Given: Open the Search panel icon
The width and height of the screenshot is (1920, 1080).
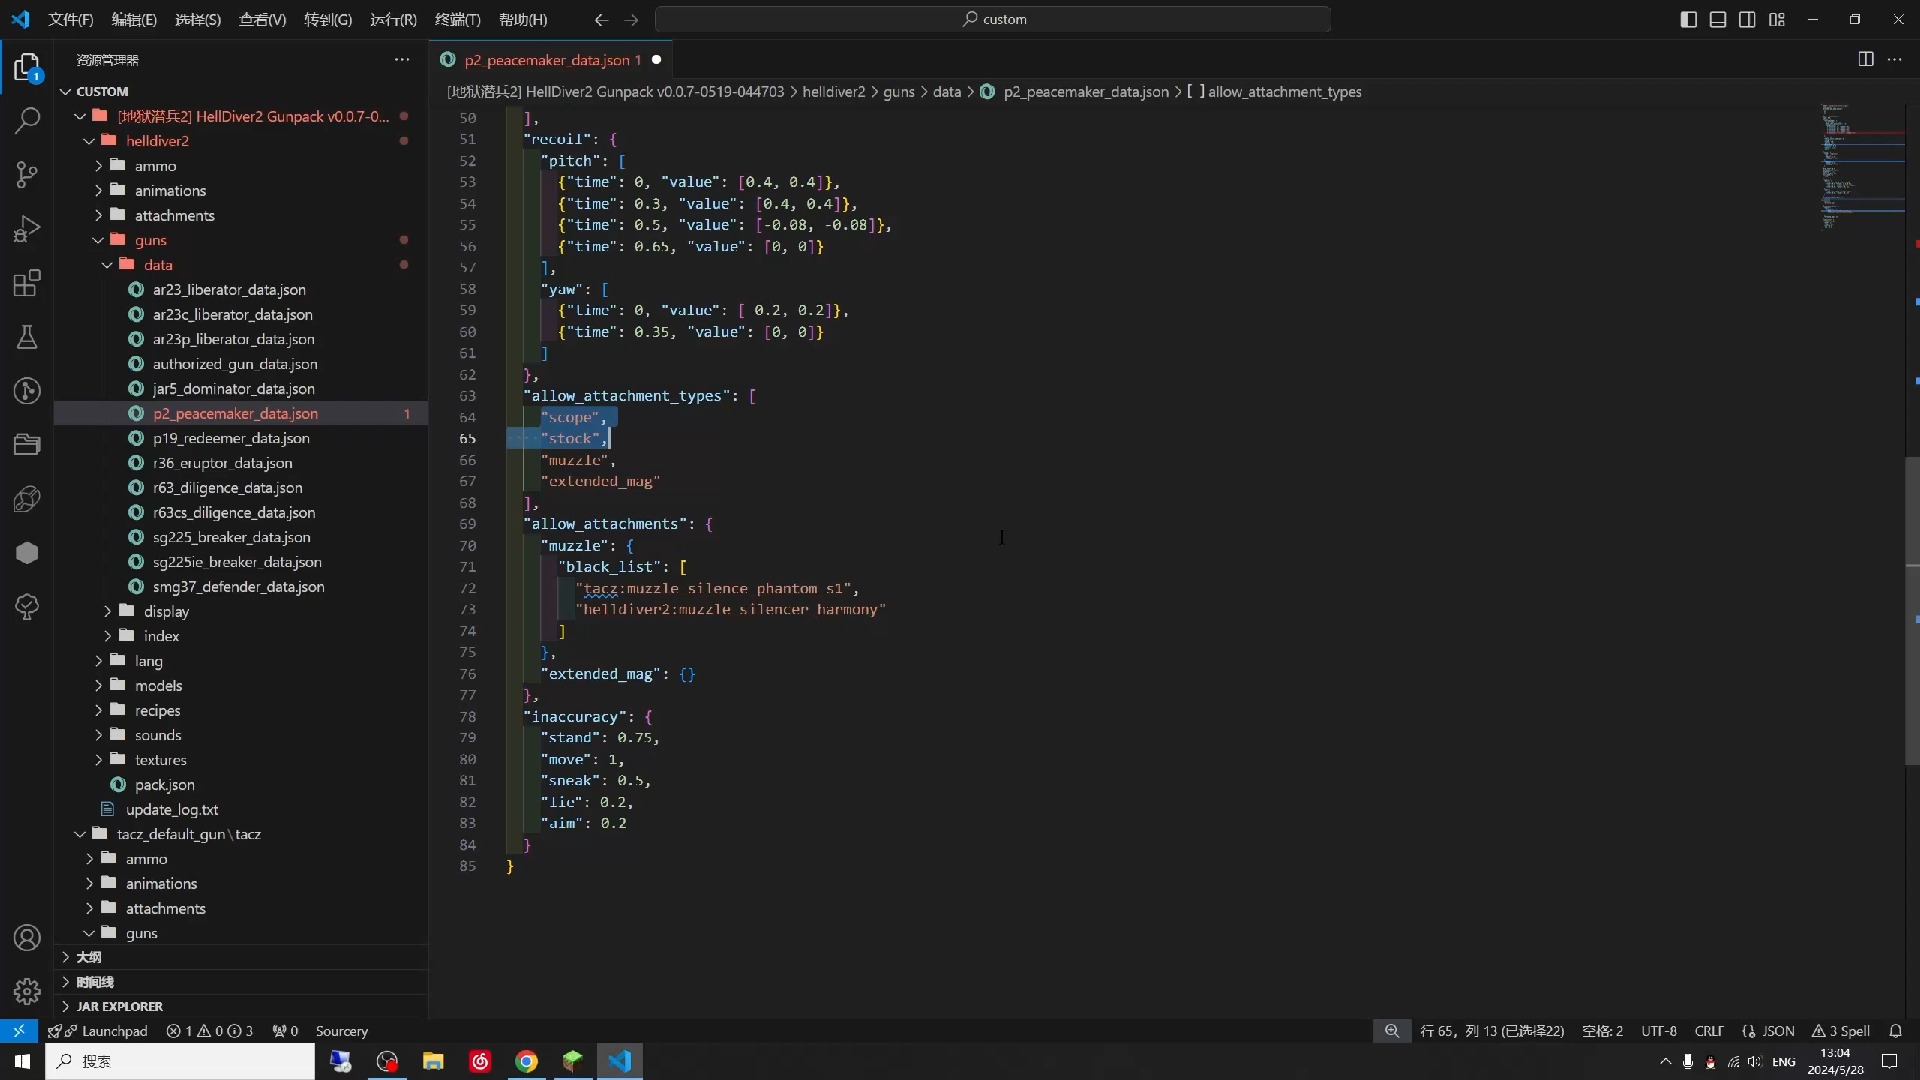Looking at the screenshot, I should [29, 121].
